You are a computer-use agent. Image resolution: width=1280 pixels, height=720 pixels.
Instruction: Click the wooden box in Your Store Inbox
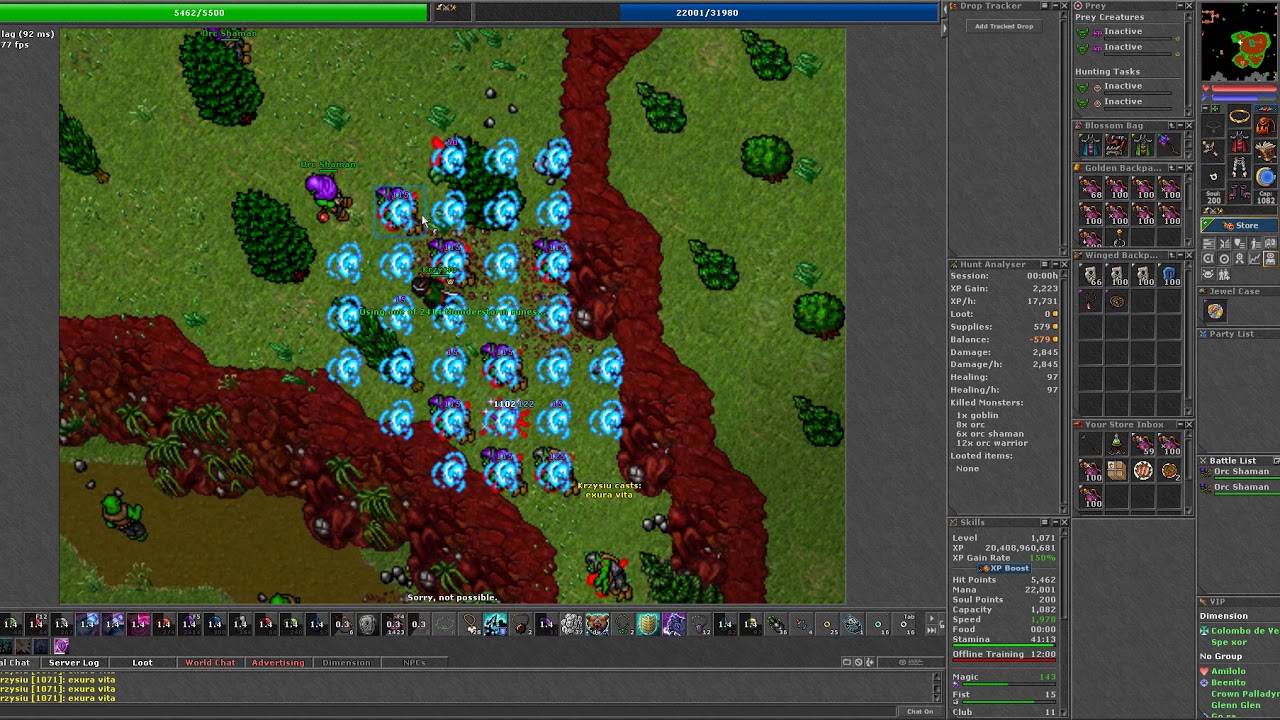[1116, 470]
